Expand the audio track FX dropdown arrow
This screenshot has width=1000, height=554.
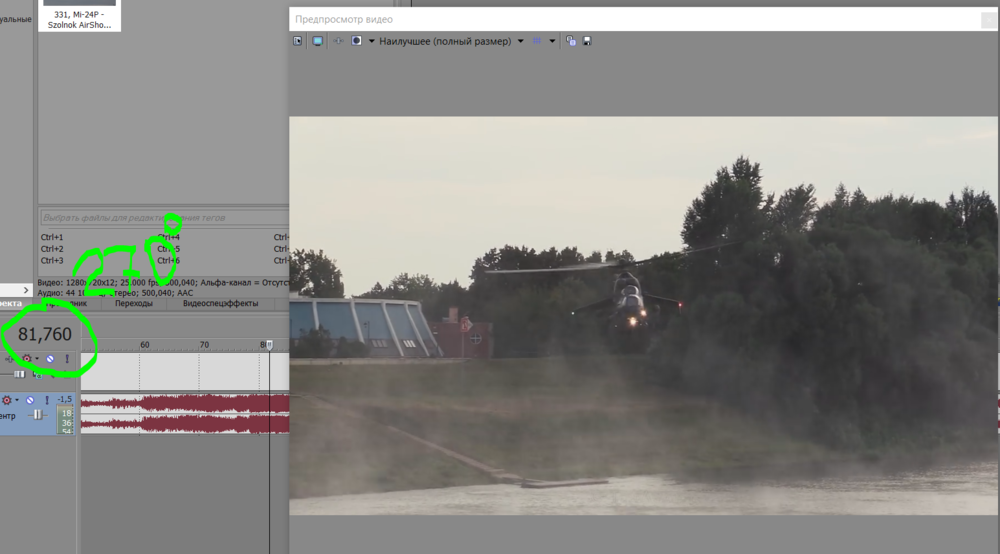17,400
